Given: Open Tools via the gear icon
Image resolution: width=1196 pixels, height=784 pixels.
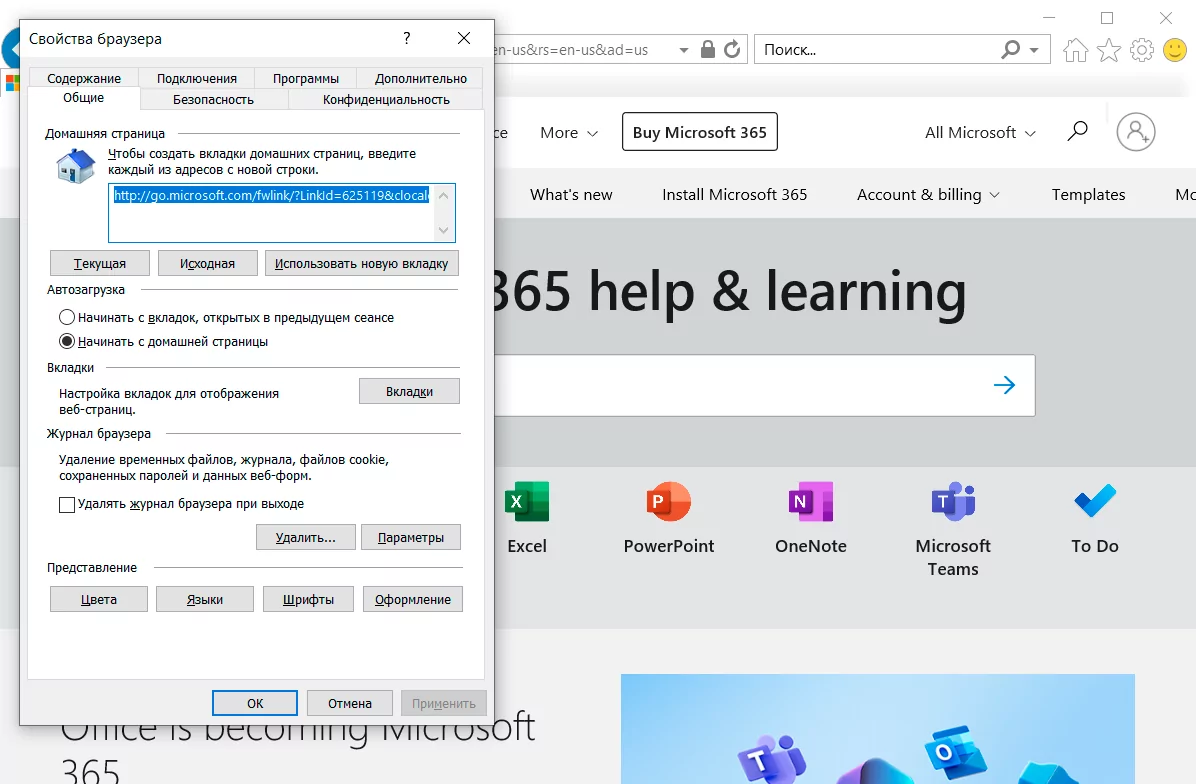Looking at the screenshot, I should coord(1142,50).
